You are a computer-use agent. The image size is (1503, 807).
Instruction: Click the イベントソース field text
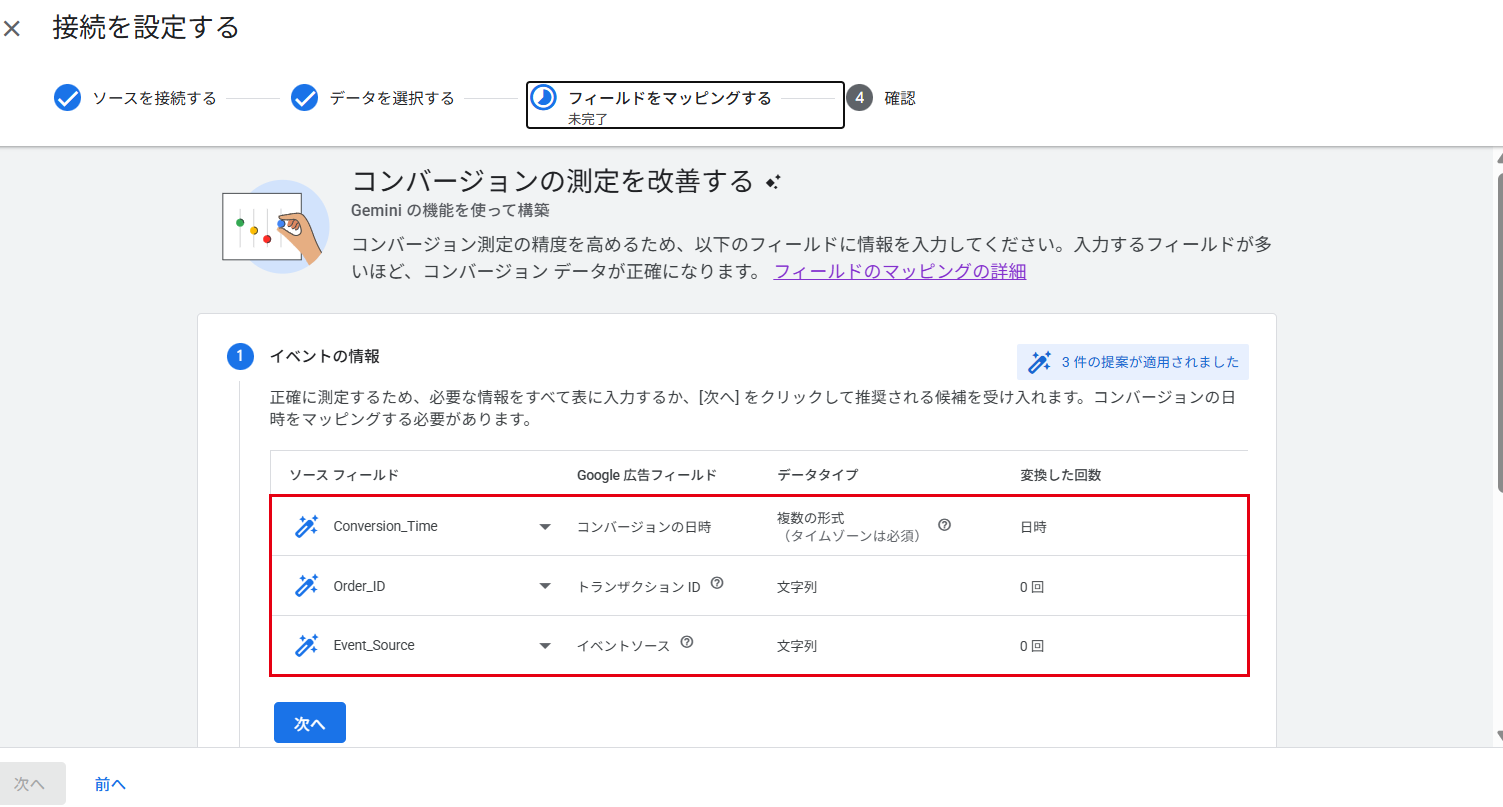click(624, 646)
